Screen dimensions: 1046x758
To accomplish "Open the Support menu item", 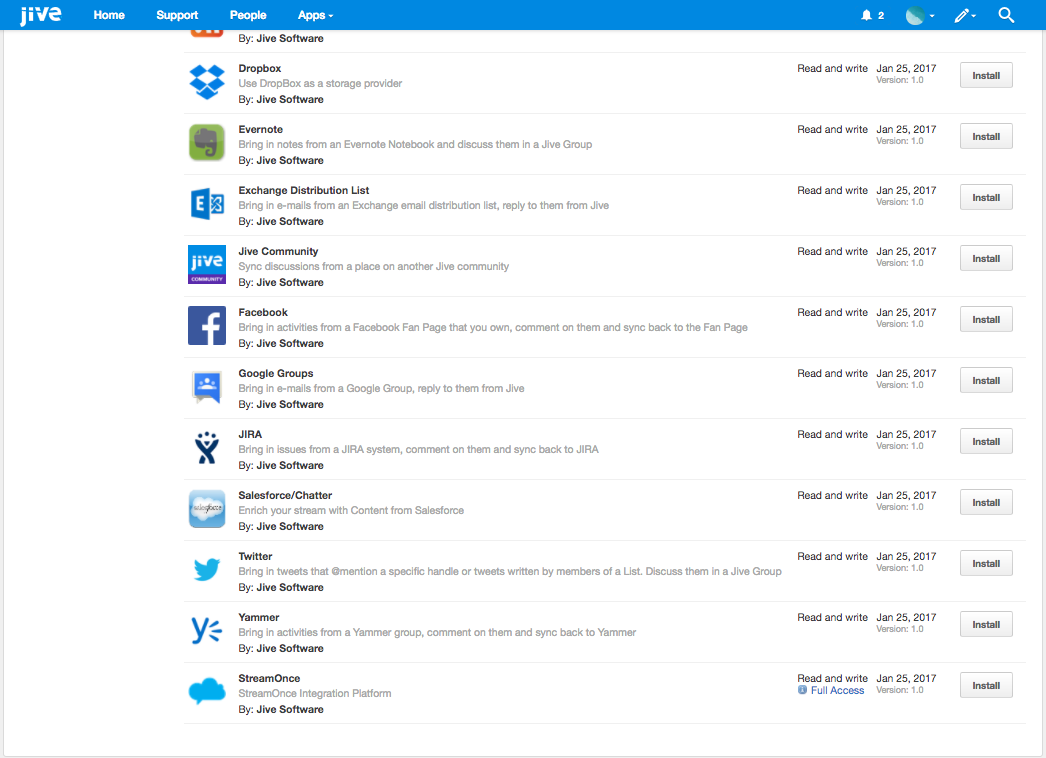I will [x=177, y=15].
